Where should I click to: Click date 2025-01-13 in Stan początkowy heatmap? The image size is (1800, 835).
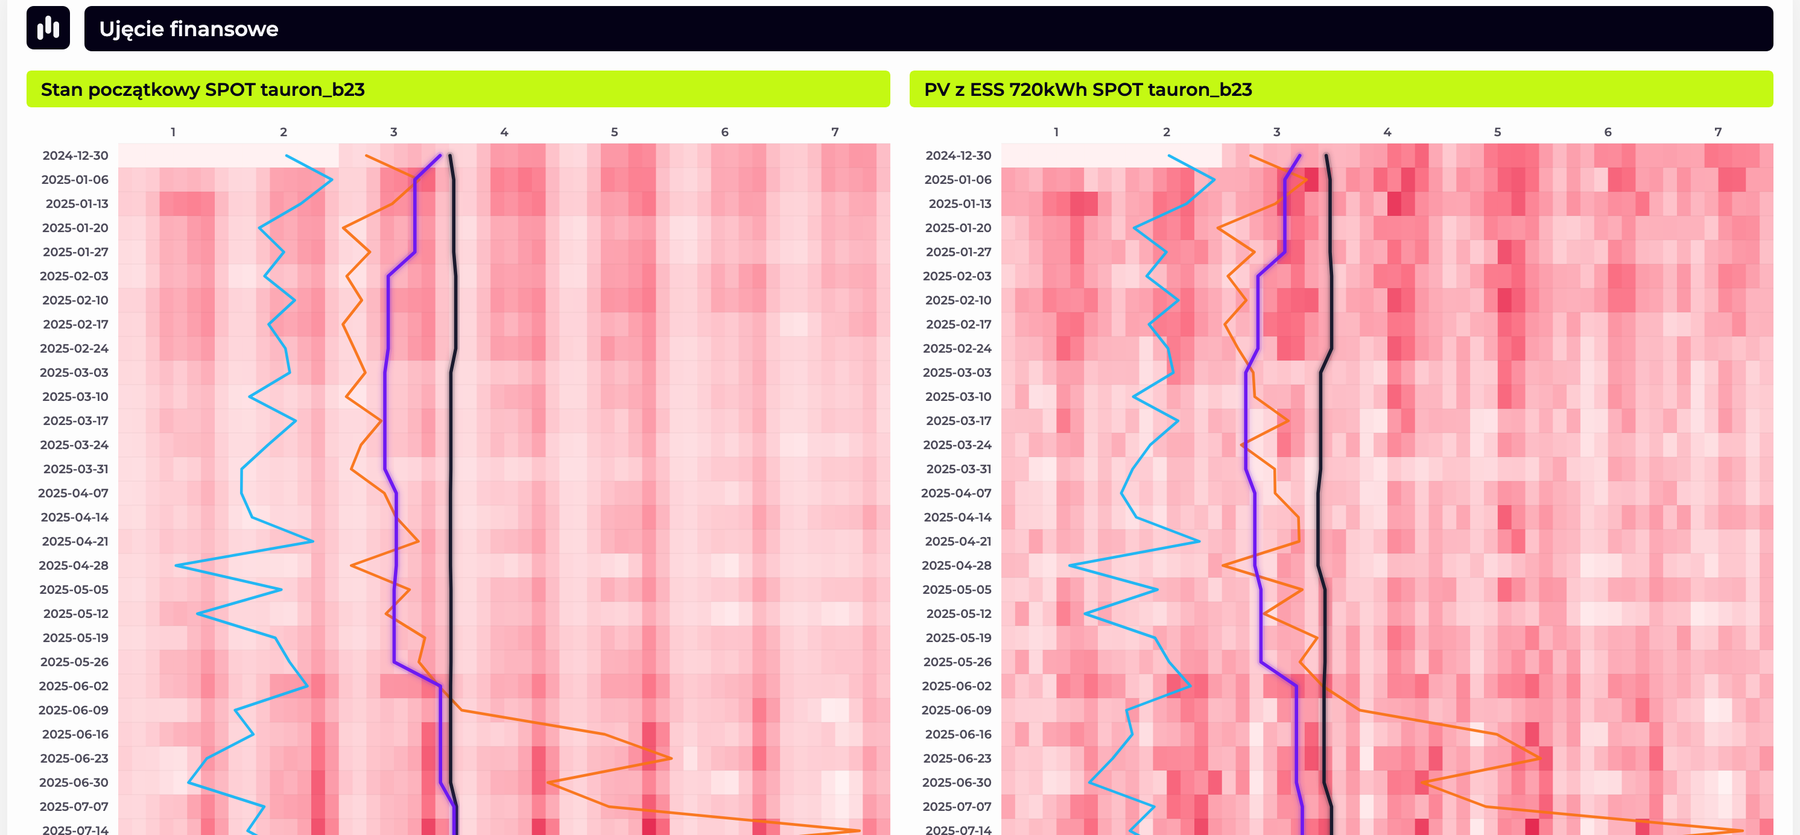coord(77,203)
